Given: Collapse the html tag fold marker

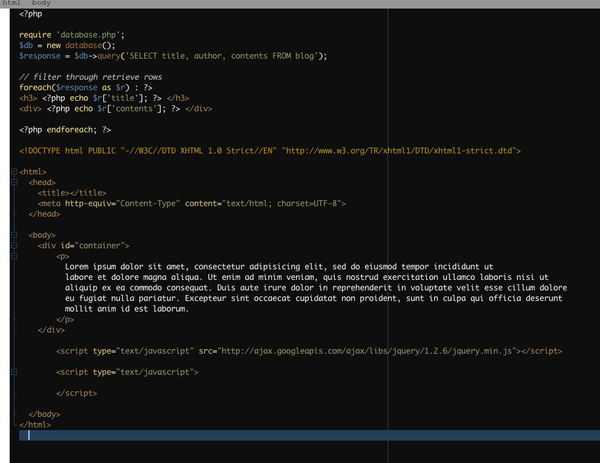Looking at the screenshot, I should (14, 171).
